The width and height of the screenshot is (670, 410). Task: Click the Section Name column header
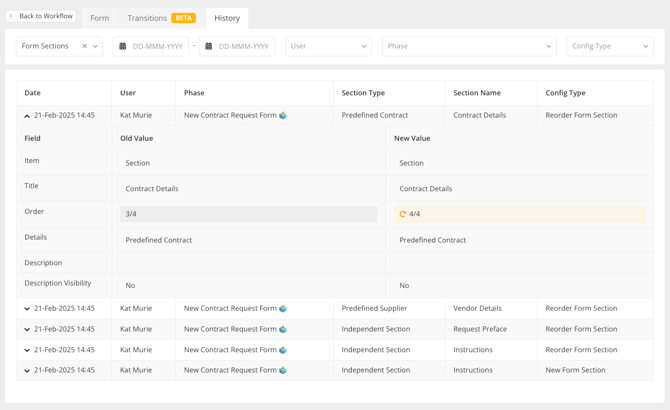(477, 93)
